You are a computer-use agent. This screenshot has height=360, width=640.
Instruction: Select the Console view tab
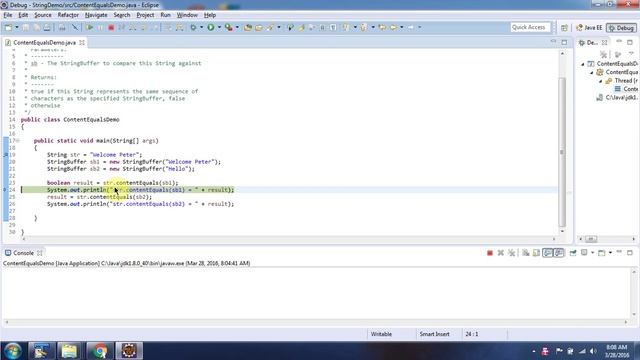coord(23,253)
